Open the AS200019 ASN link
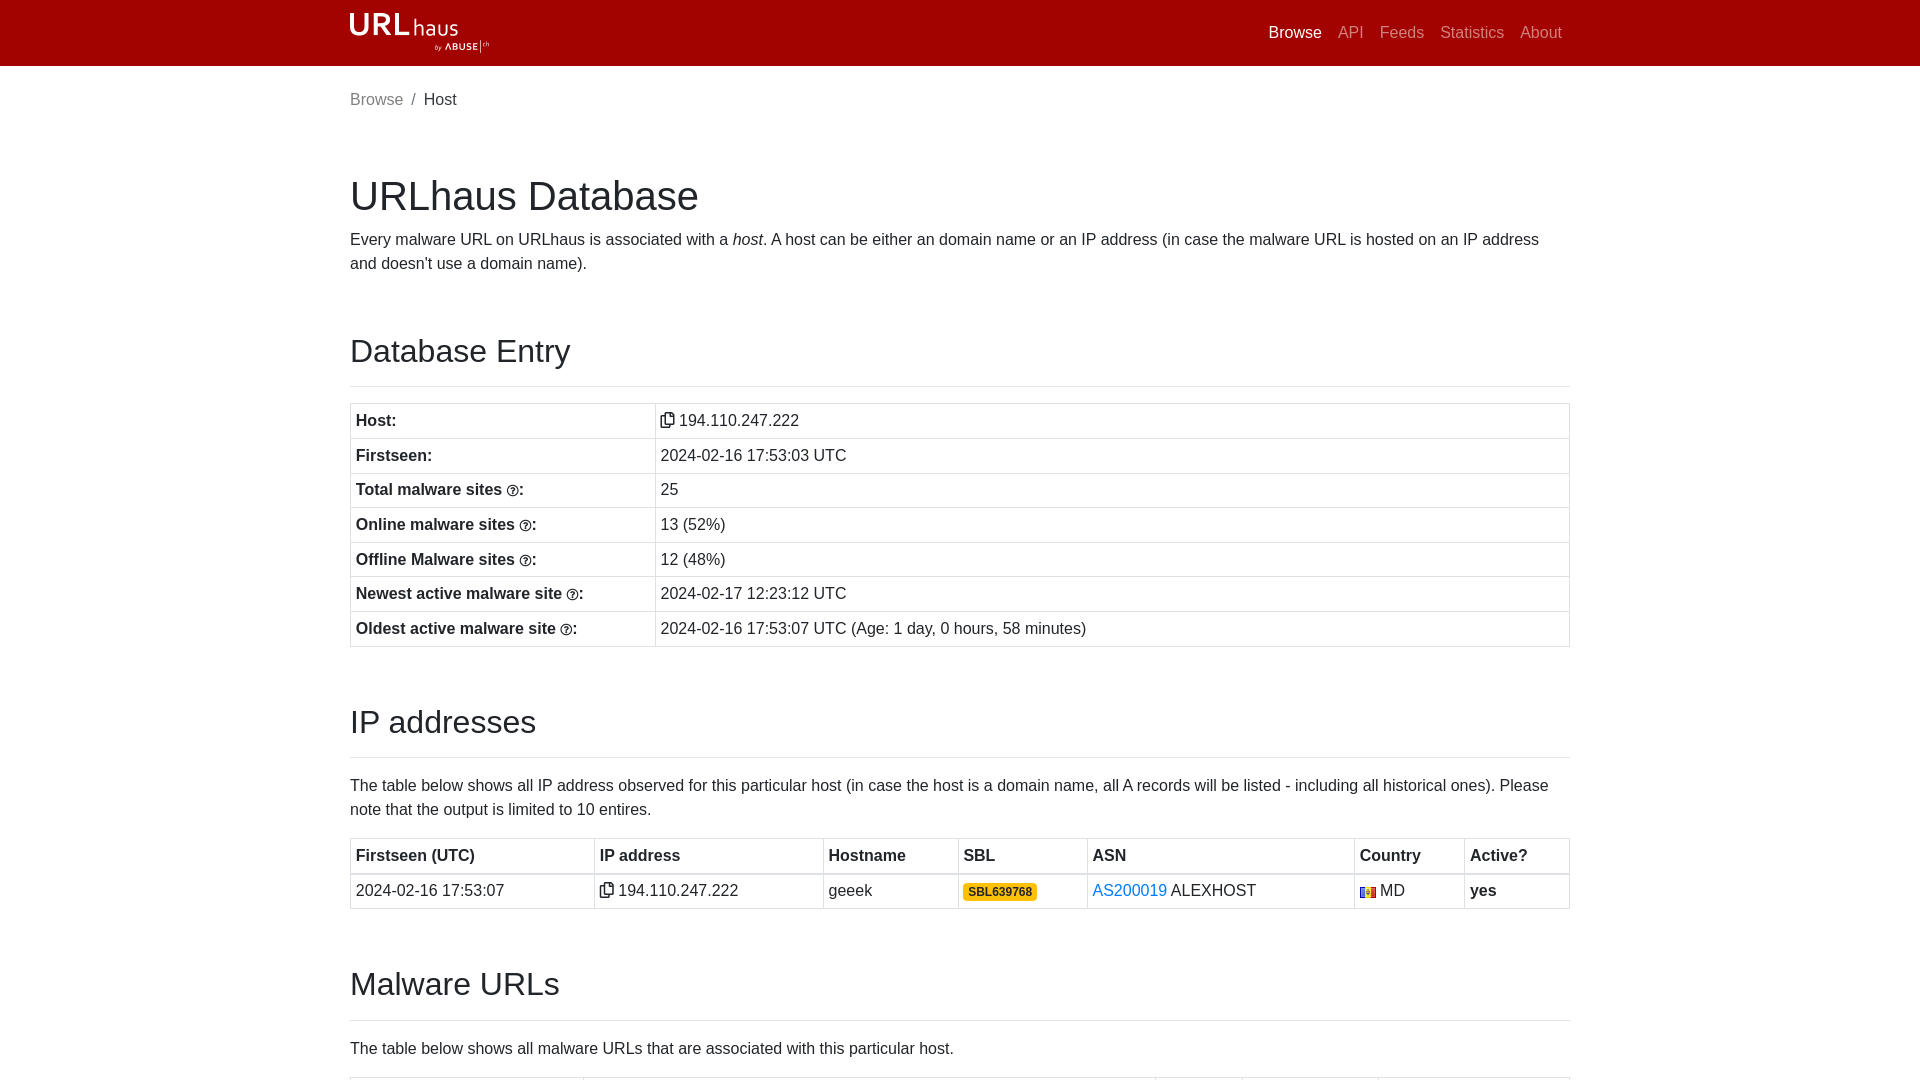The height and width of the screenshot is (1080, 1920). tap(1129, 890)
